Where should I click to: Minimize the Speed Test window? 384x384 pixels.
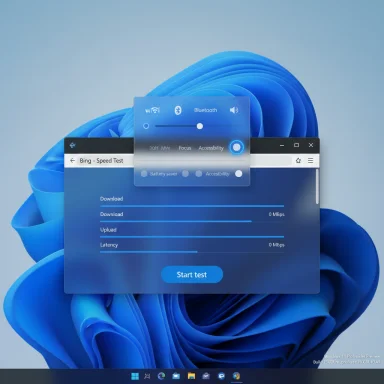[282, 145]
